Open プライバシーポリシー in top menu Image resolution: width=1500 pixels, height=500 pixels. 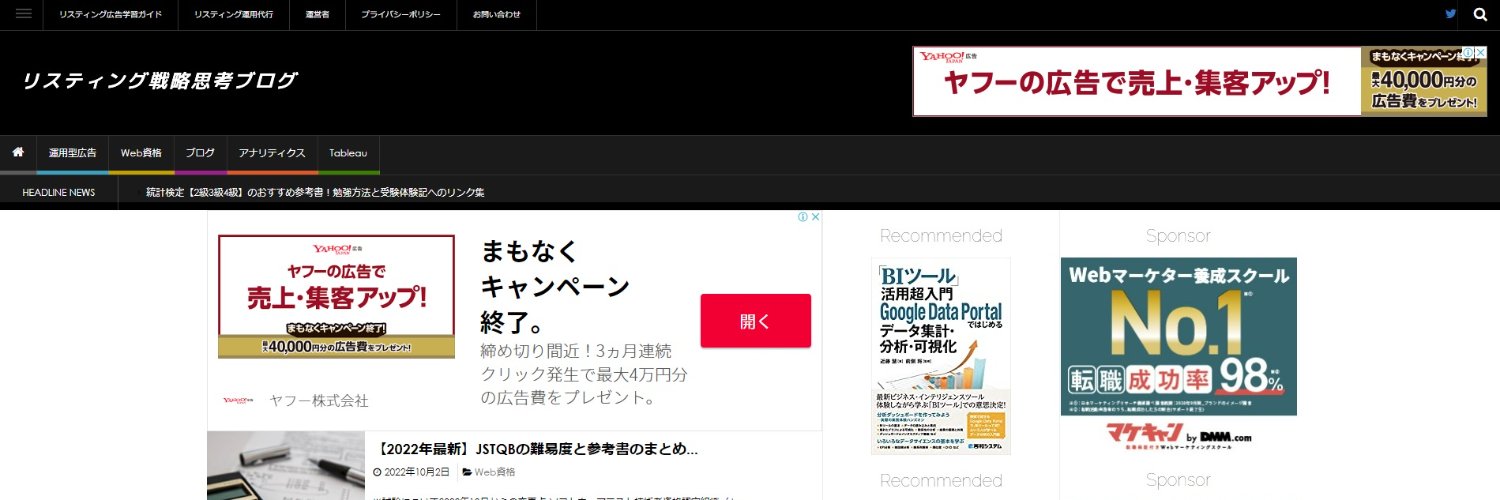click(x=401, y=15)
